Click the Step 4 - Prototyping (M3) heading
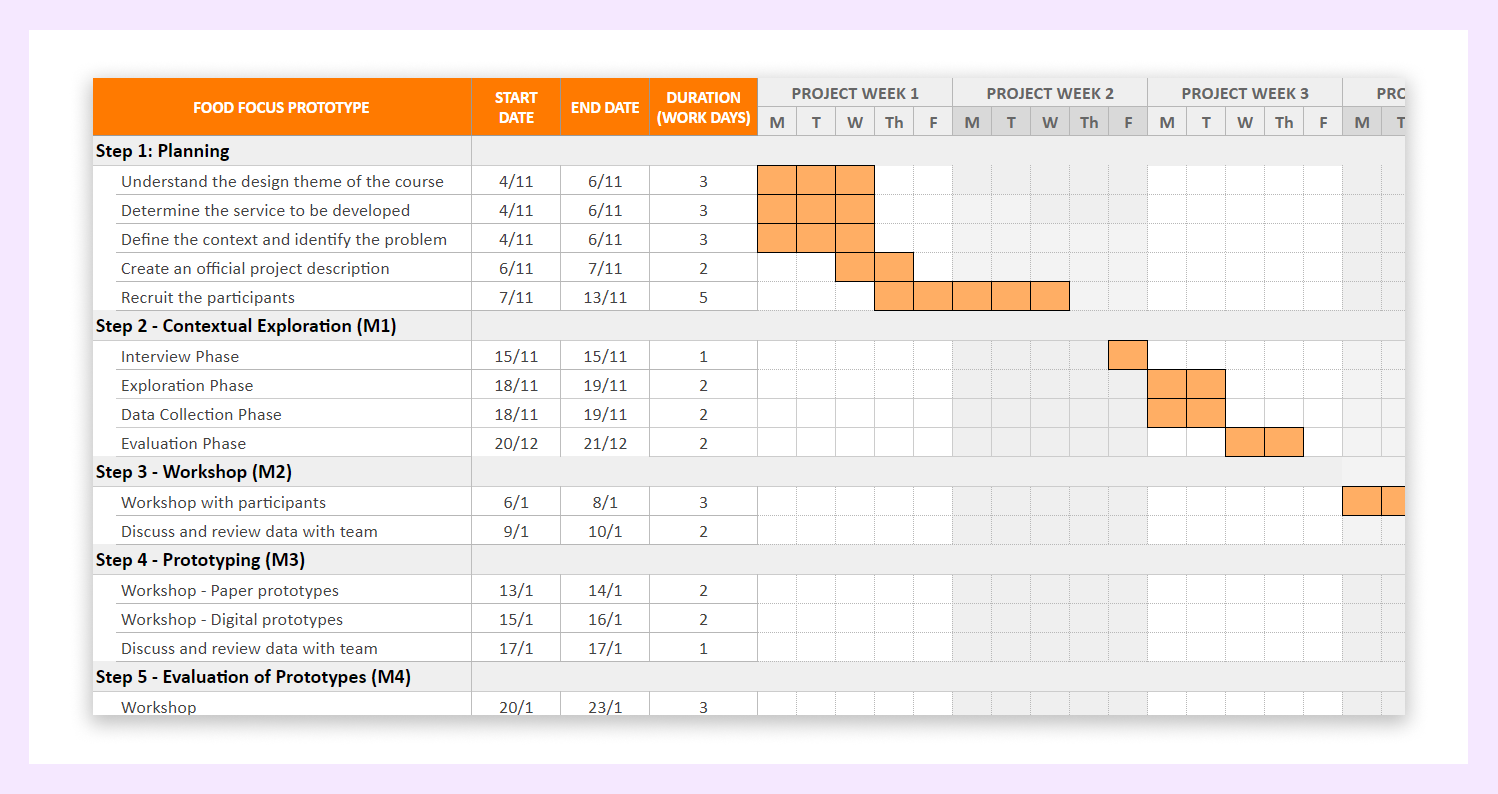The image size is (1498, 794). coord(201,560)
